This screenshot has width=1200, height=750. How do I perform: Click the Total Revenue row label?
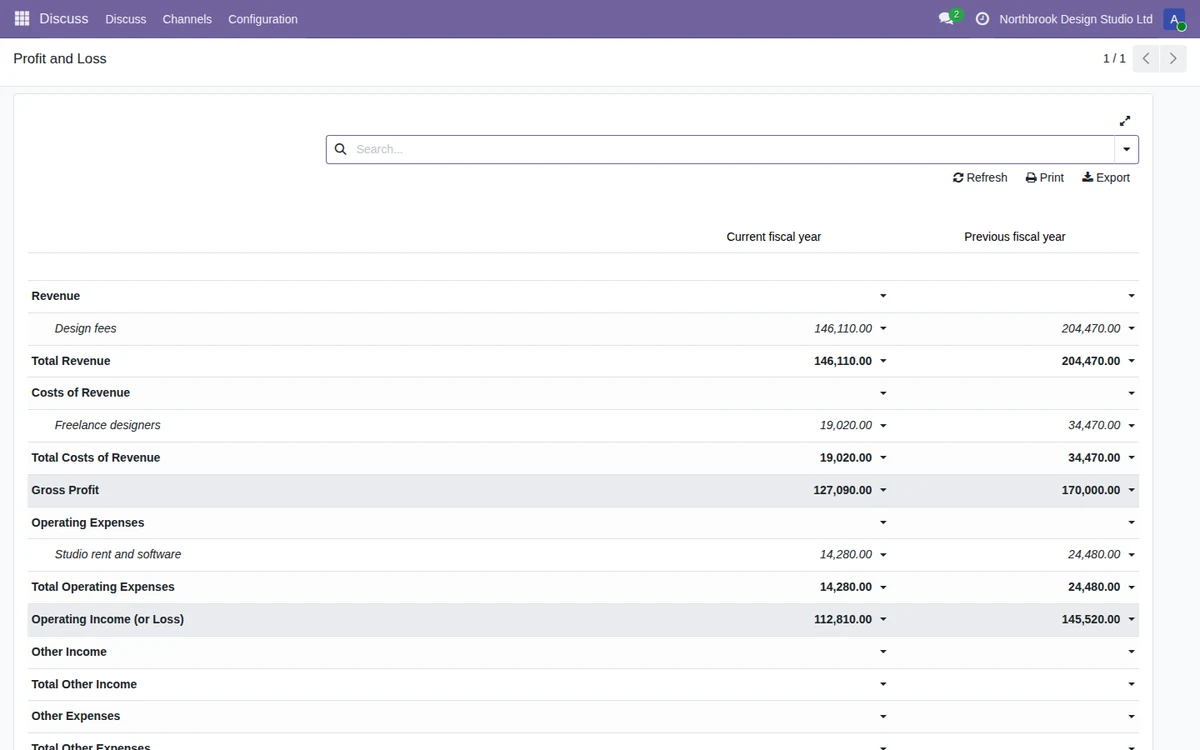coord(71,361)
